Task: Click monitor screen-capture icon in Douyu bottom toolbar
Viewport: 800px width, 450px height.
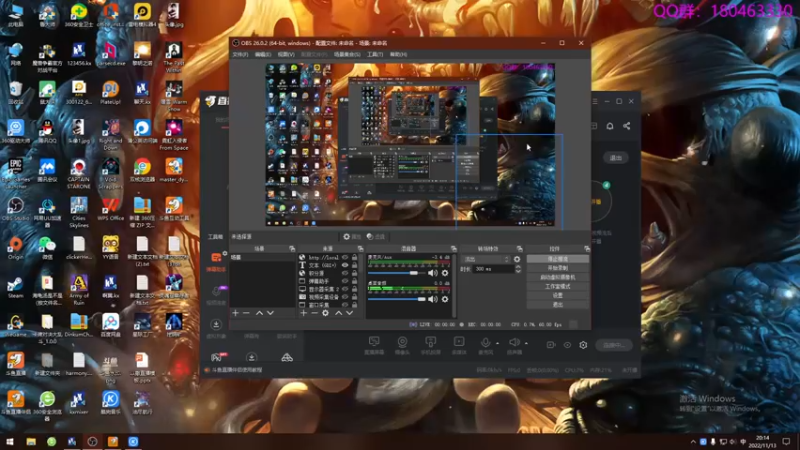Action: 374,342
